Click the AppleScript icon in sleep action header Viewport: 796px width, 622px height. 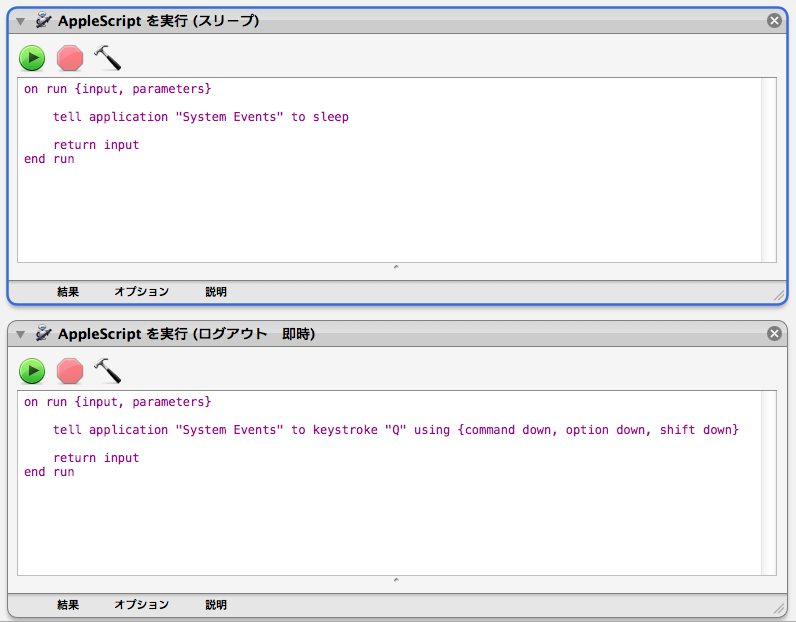43,20
